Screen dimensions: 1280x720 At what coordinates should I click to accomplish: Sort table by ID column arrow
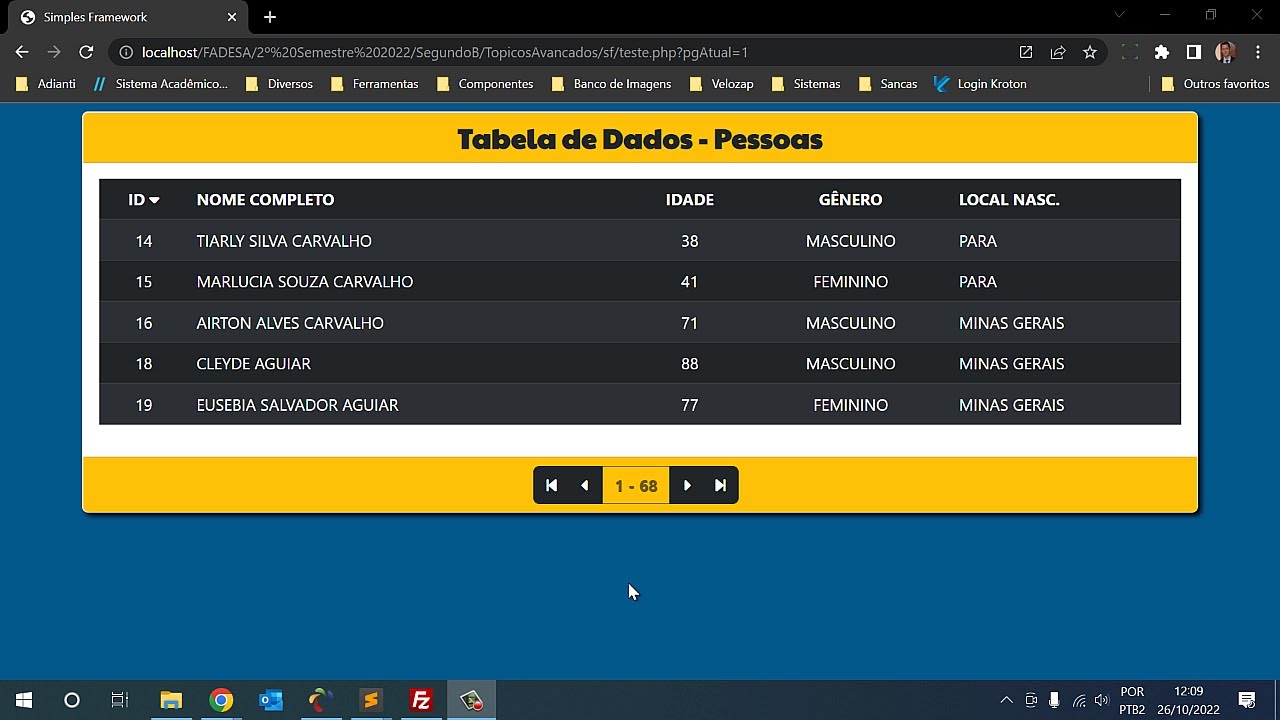click(154, 200)
